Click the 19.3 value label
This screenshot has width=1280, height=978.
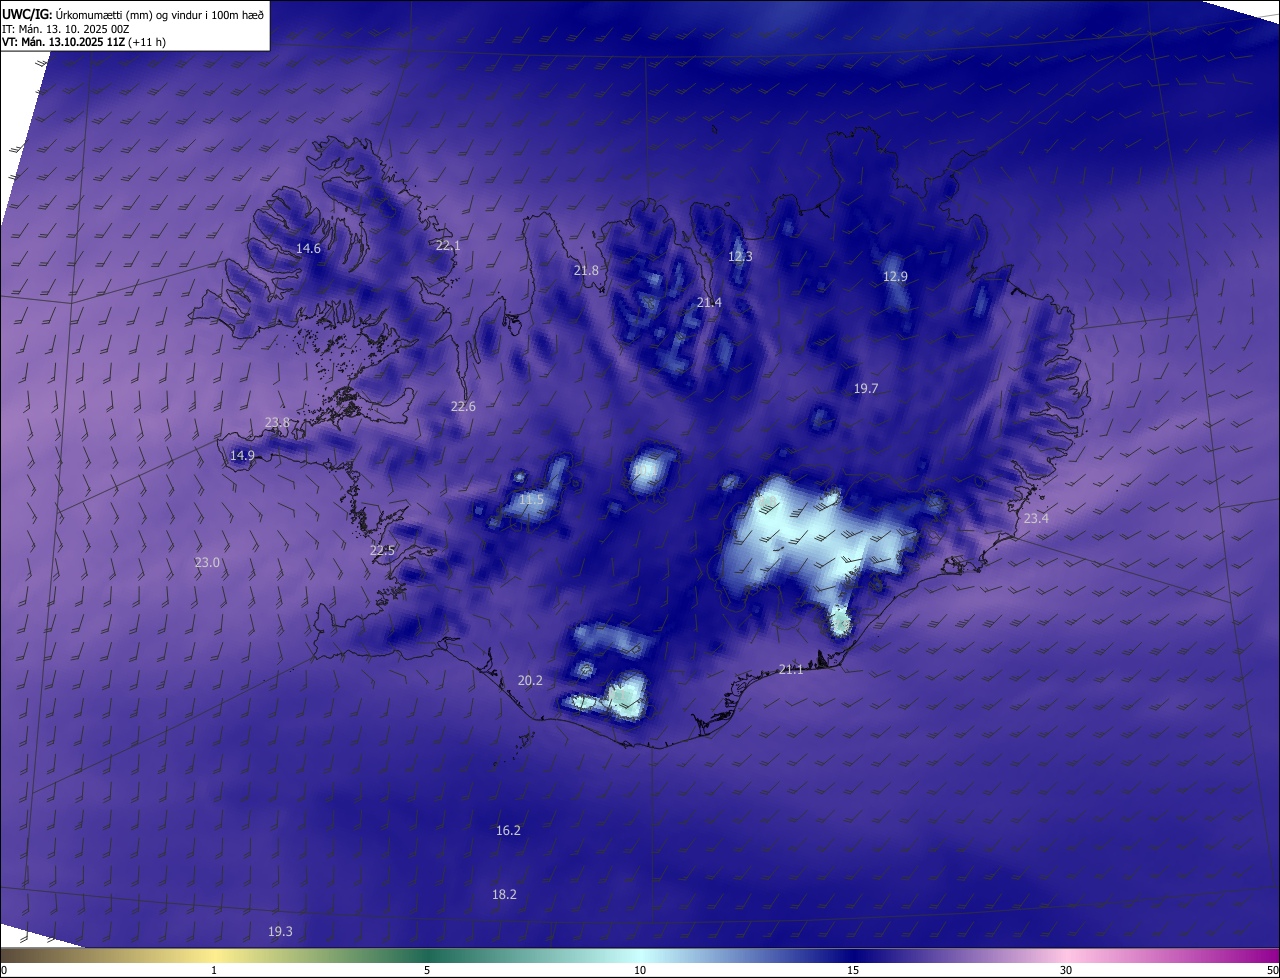[x=280, y=931]
